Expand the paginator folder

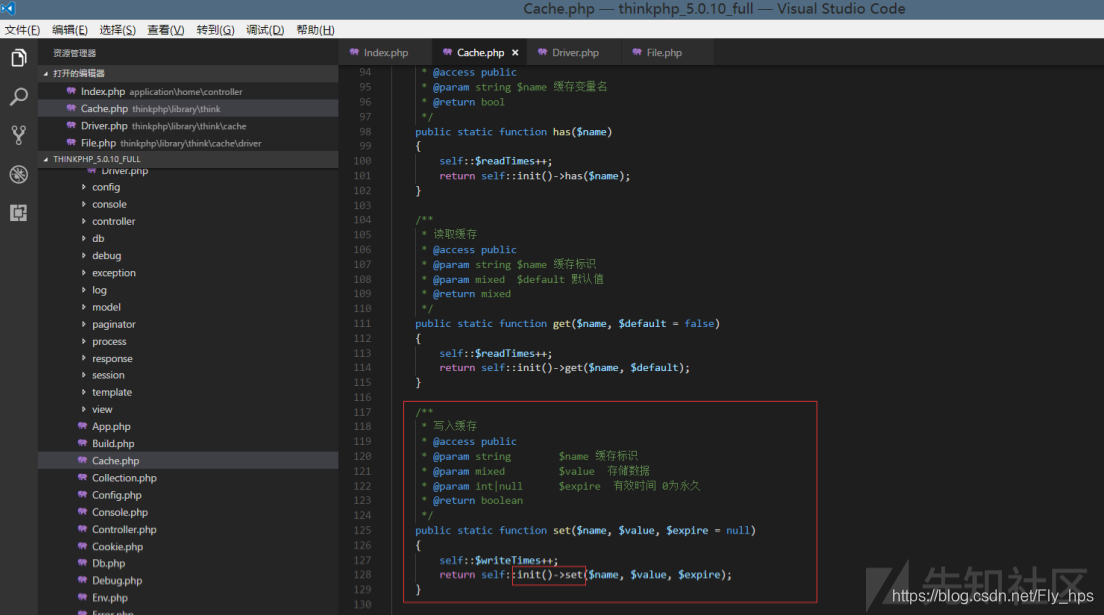point(113,324)
